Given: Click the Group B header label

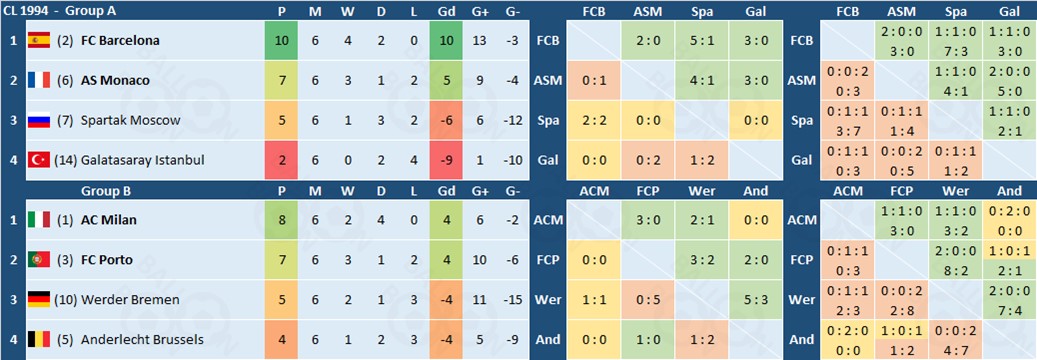Looking at the screenshot, I should 105,191.
